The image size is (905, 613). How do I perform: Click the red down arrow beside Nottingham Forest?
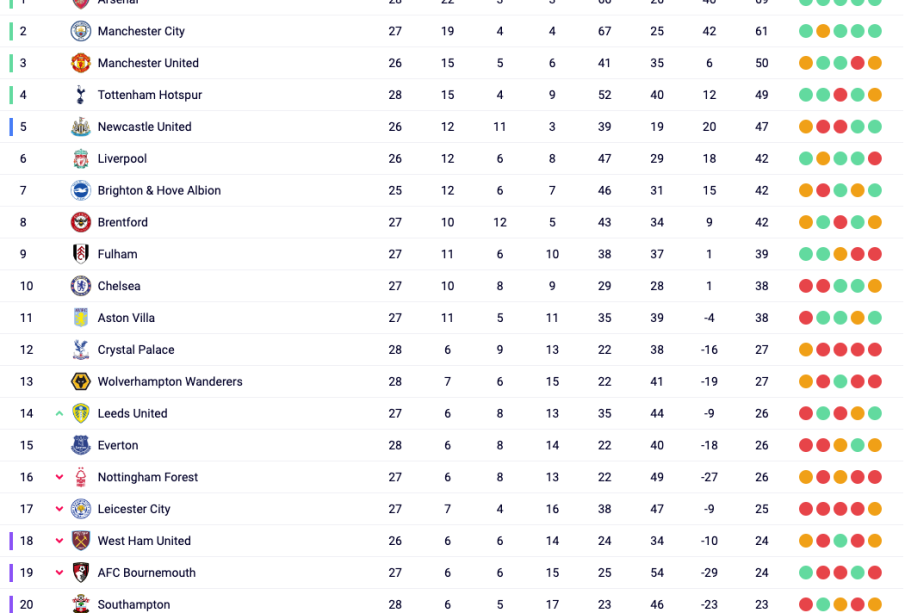pyautogui.click(x=60, y=478)
